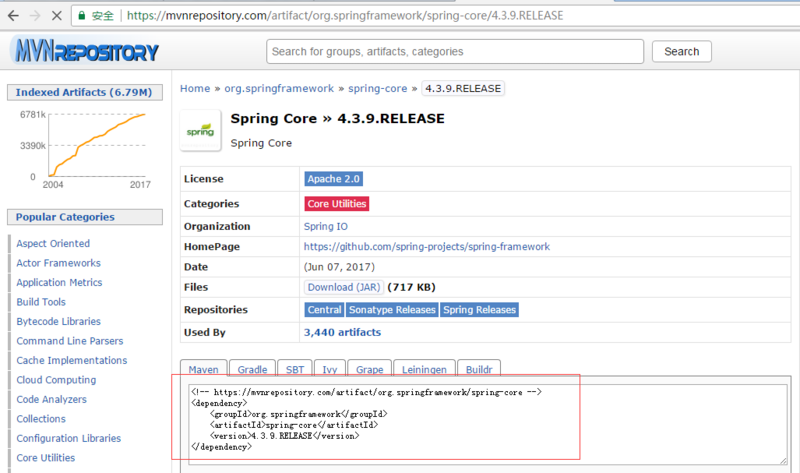Viewport: 800px width, 473px height.
Task: Open the Command Line Parsers category
Action: pyautogui.click(x=70, y=341)
